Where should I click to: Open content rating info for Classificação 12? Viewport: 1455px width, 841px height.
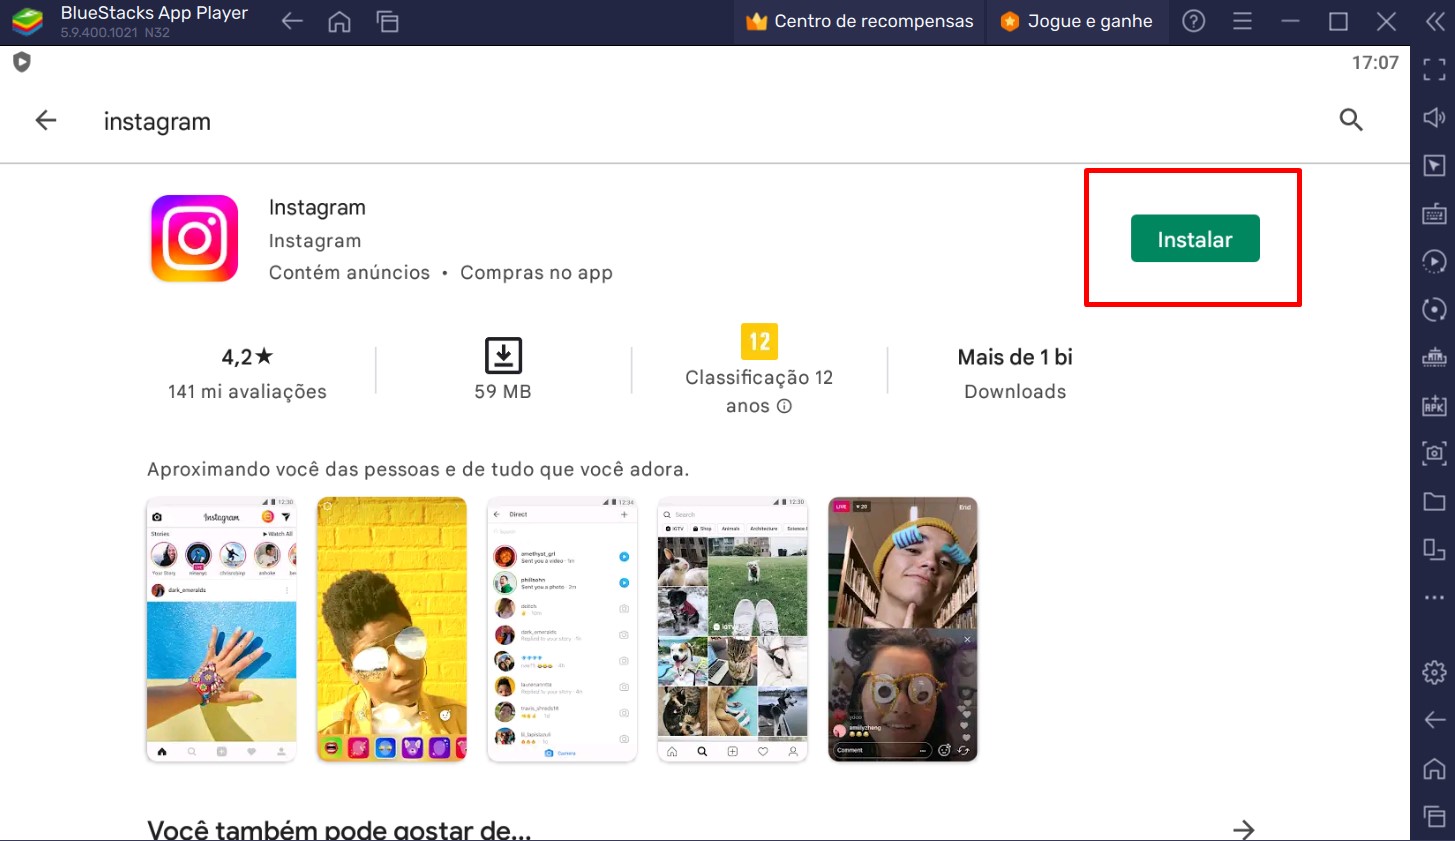point(784,406)
